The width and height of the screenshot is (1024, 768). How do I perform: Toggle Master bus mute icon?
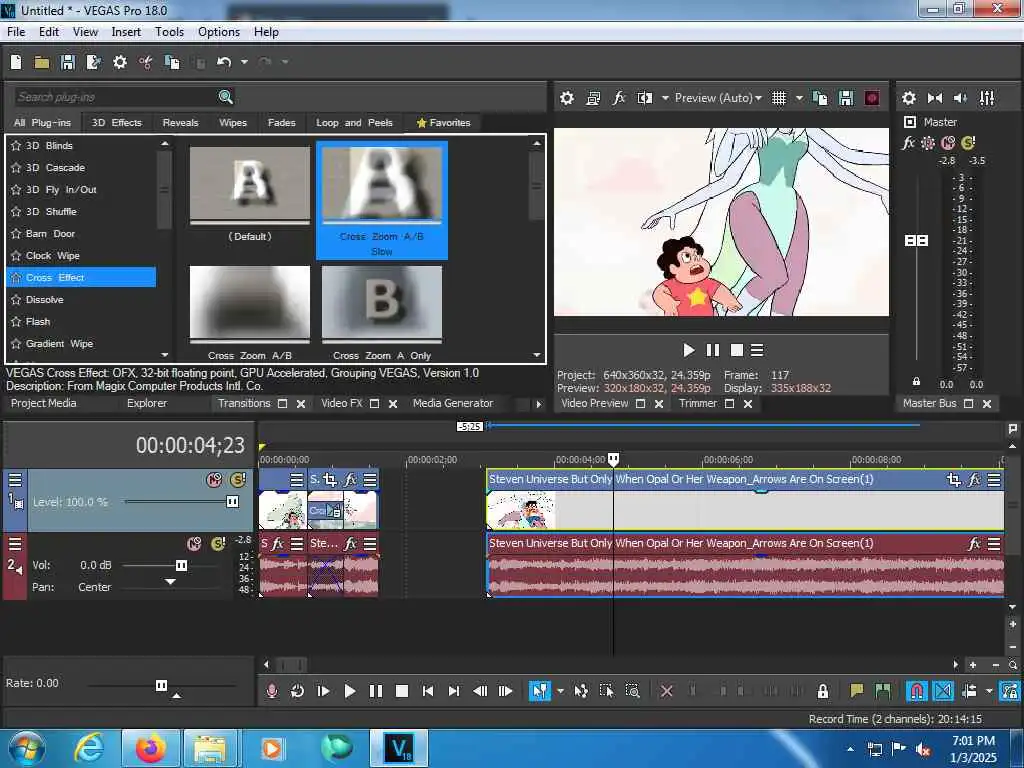tap(948, 142)
